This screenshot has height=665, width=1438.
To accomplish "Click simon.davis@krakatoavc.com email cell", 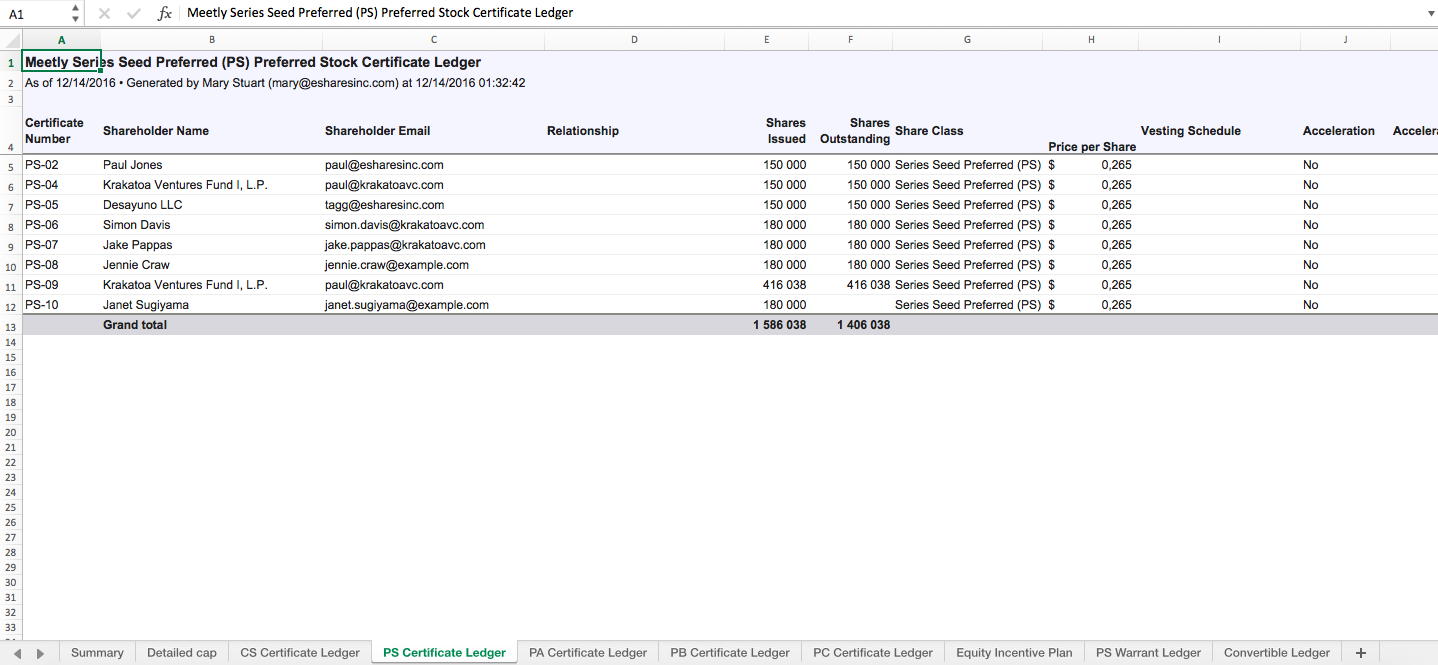I will click(x=434, y=225).
